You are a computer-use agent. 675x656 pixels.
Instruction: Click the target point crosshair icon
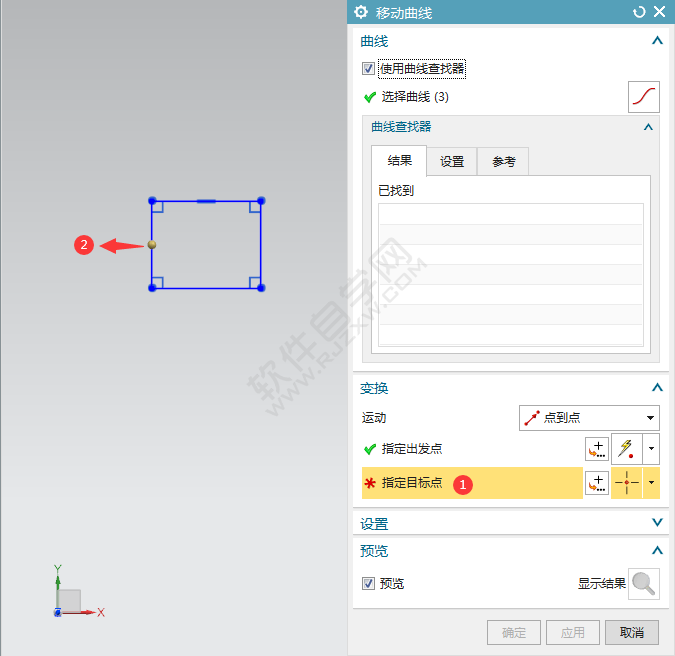[626, 483]
